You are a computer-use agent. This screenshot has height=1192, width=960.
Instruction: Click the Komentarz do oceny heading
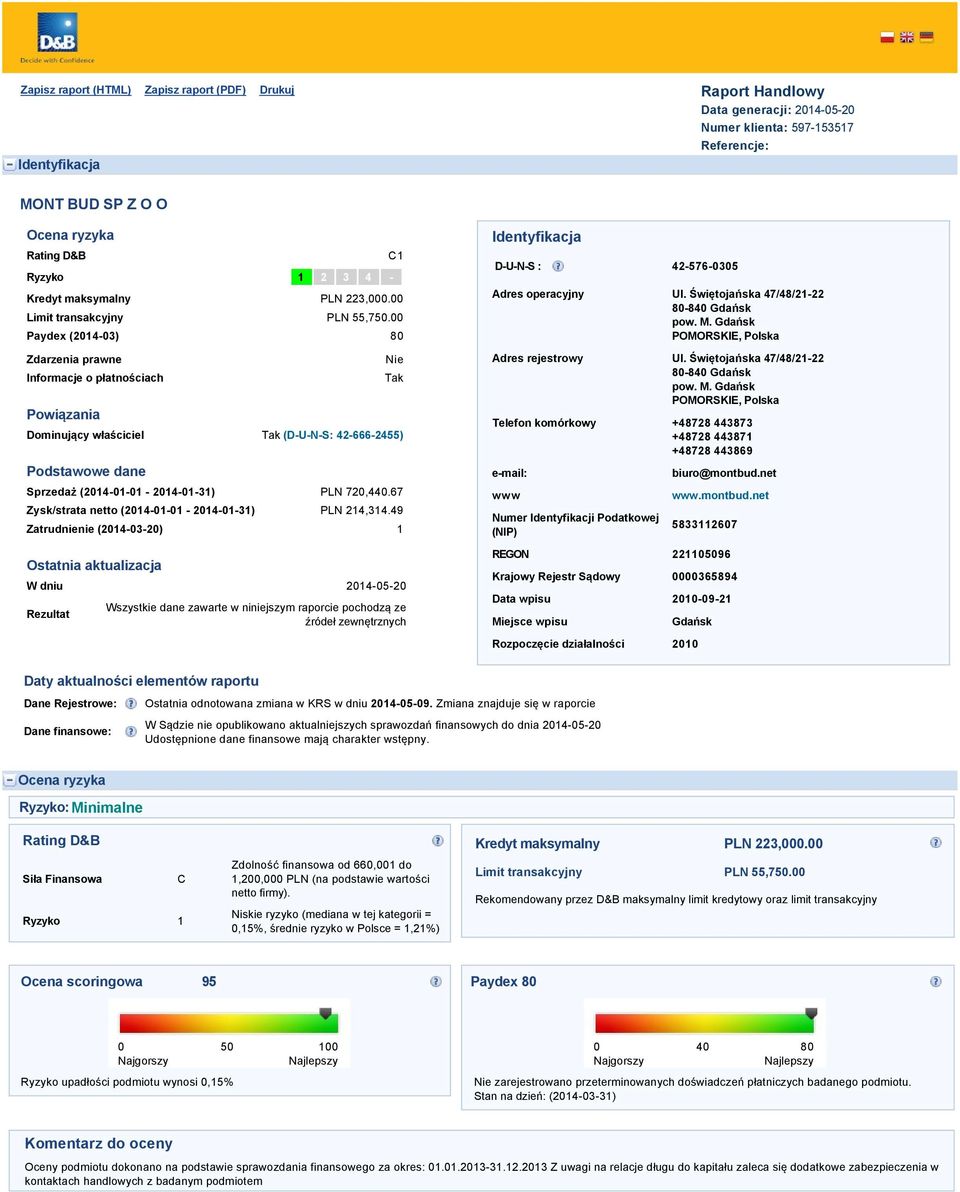[99, 1144]
